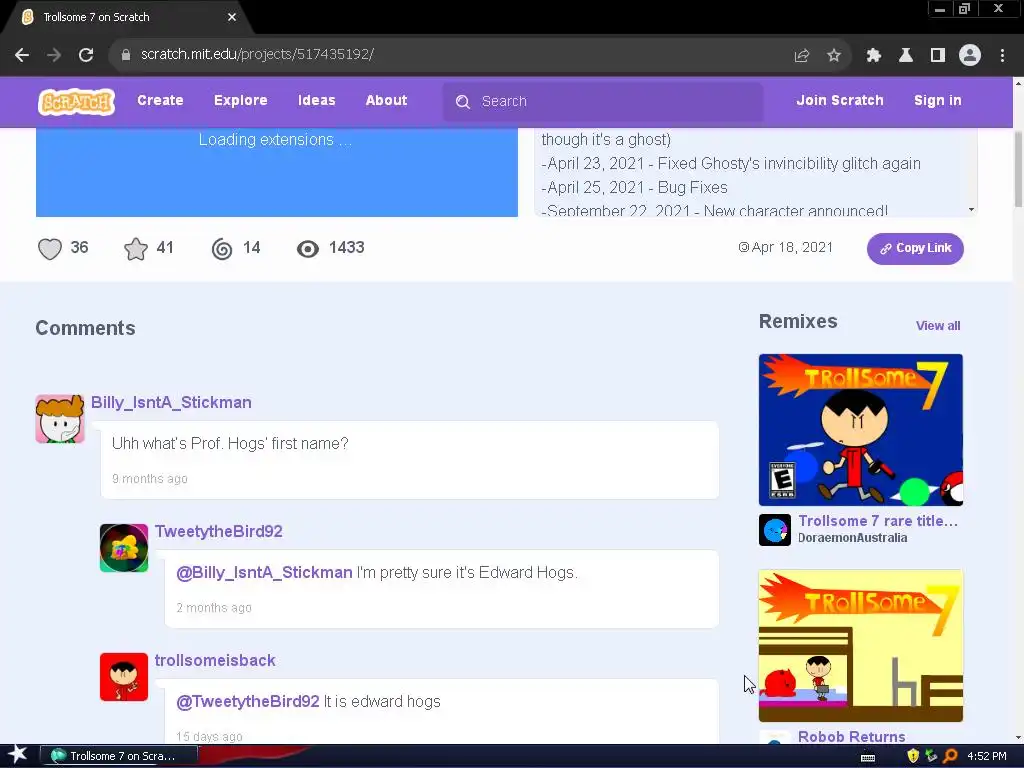Select the Trollsome 7 on Scratch tab
Viewport: 1024px width, 768px height.
point(124,18)
